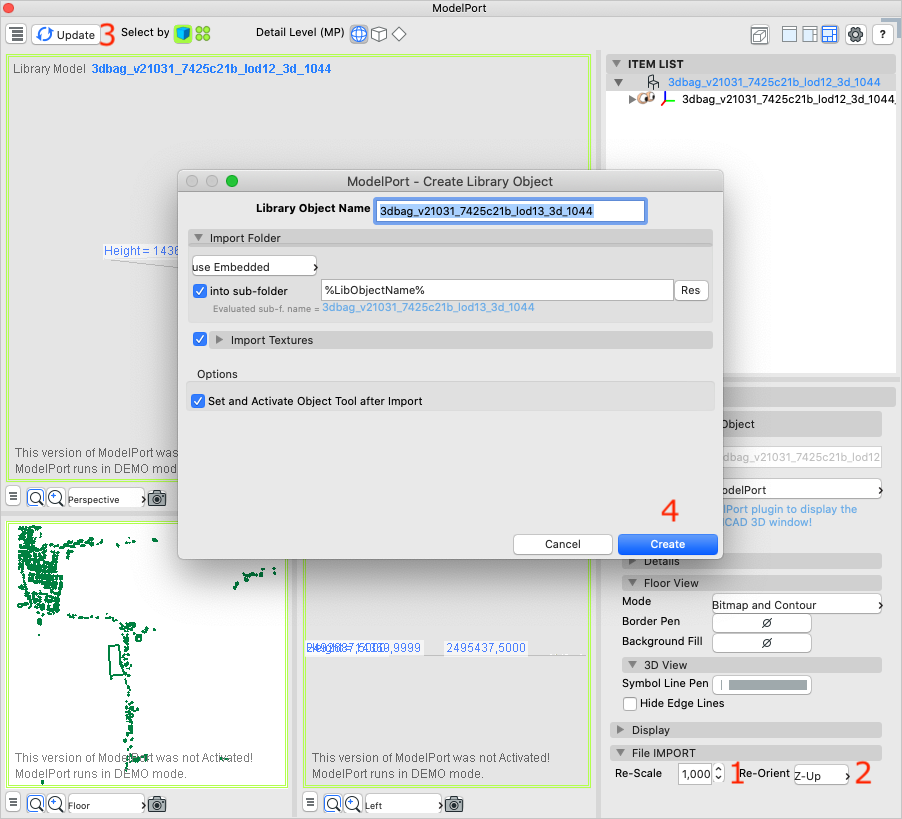This screenshot has height=819, width=902.
Task: Collapse the Floor View section
Action: 633,583
